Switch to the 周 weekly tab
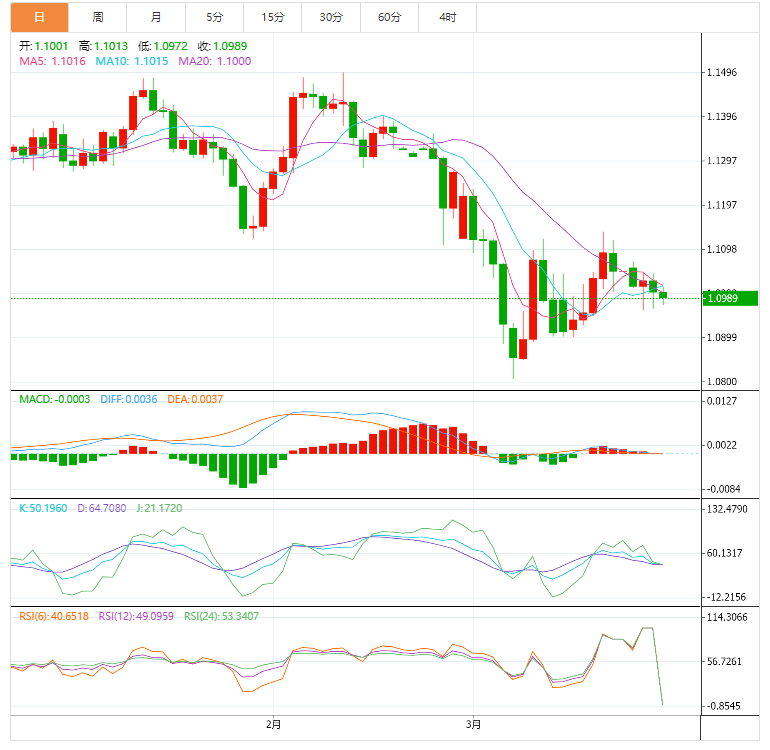This screenshot has height=750, width=770. pyautogui.click(x=98, y=17)
